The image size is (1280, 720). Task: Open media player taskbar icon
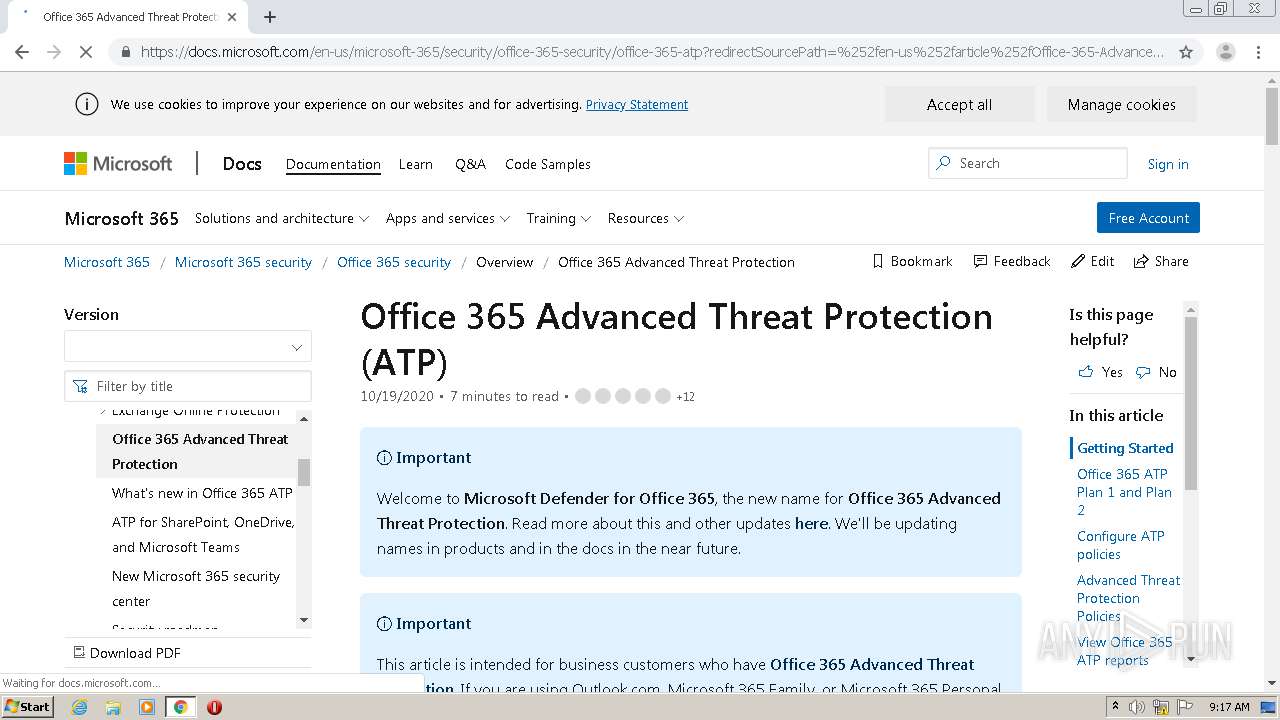pos(147,707)
